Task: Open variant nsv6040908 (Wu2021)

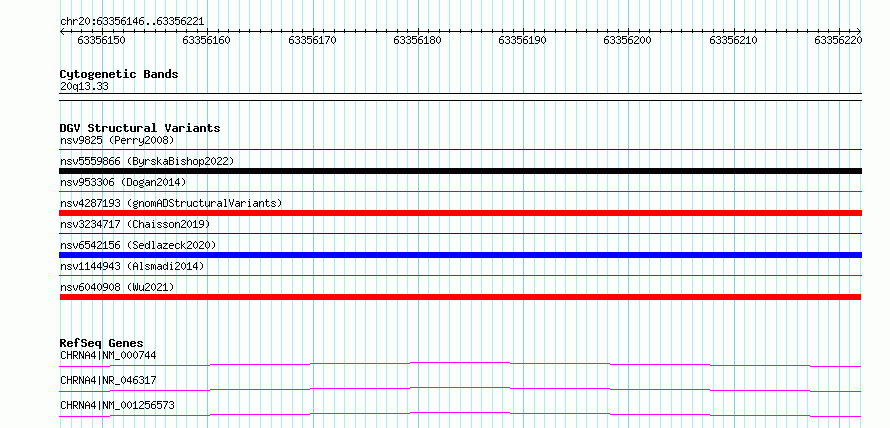Action: (x=117, y=288)
